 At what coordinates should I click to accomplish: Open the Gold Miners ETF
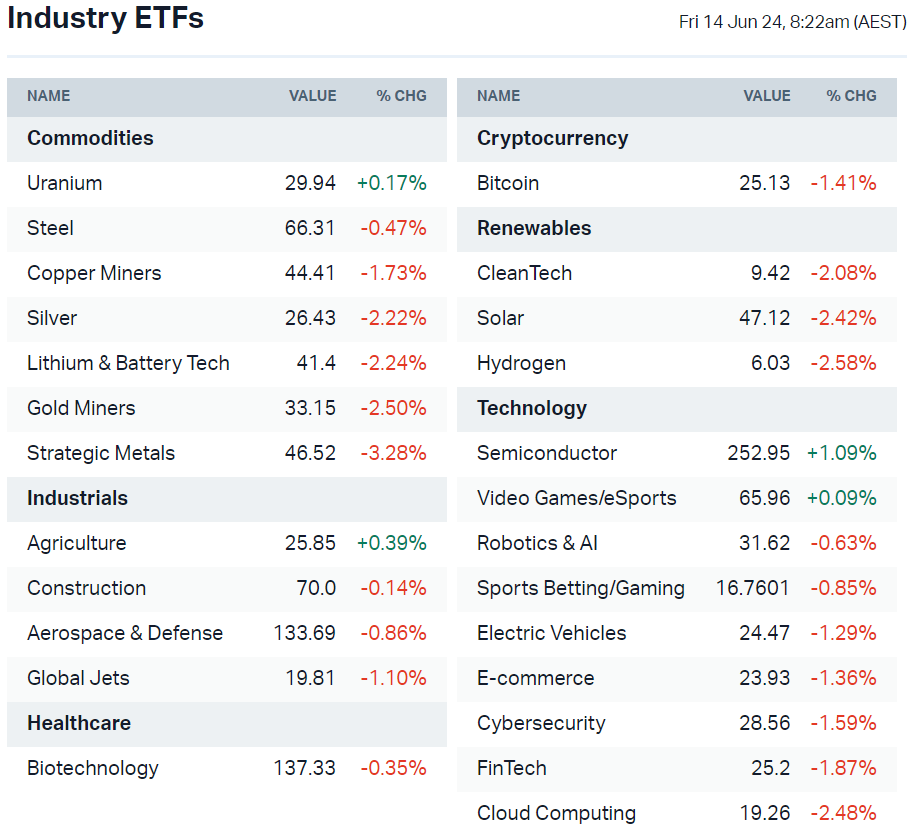(x=81, y=408)
